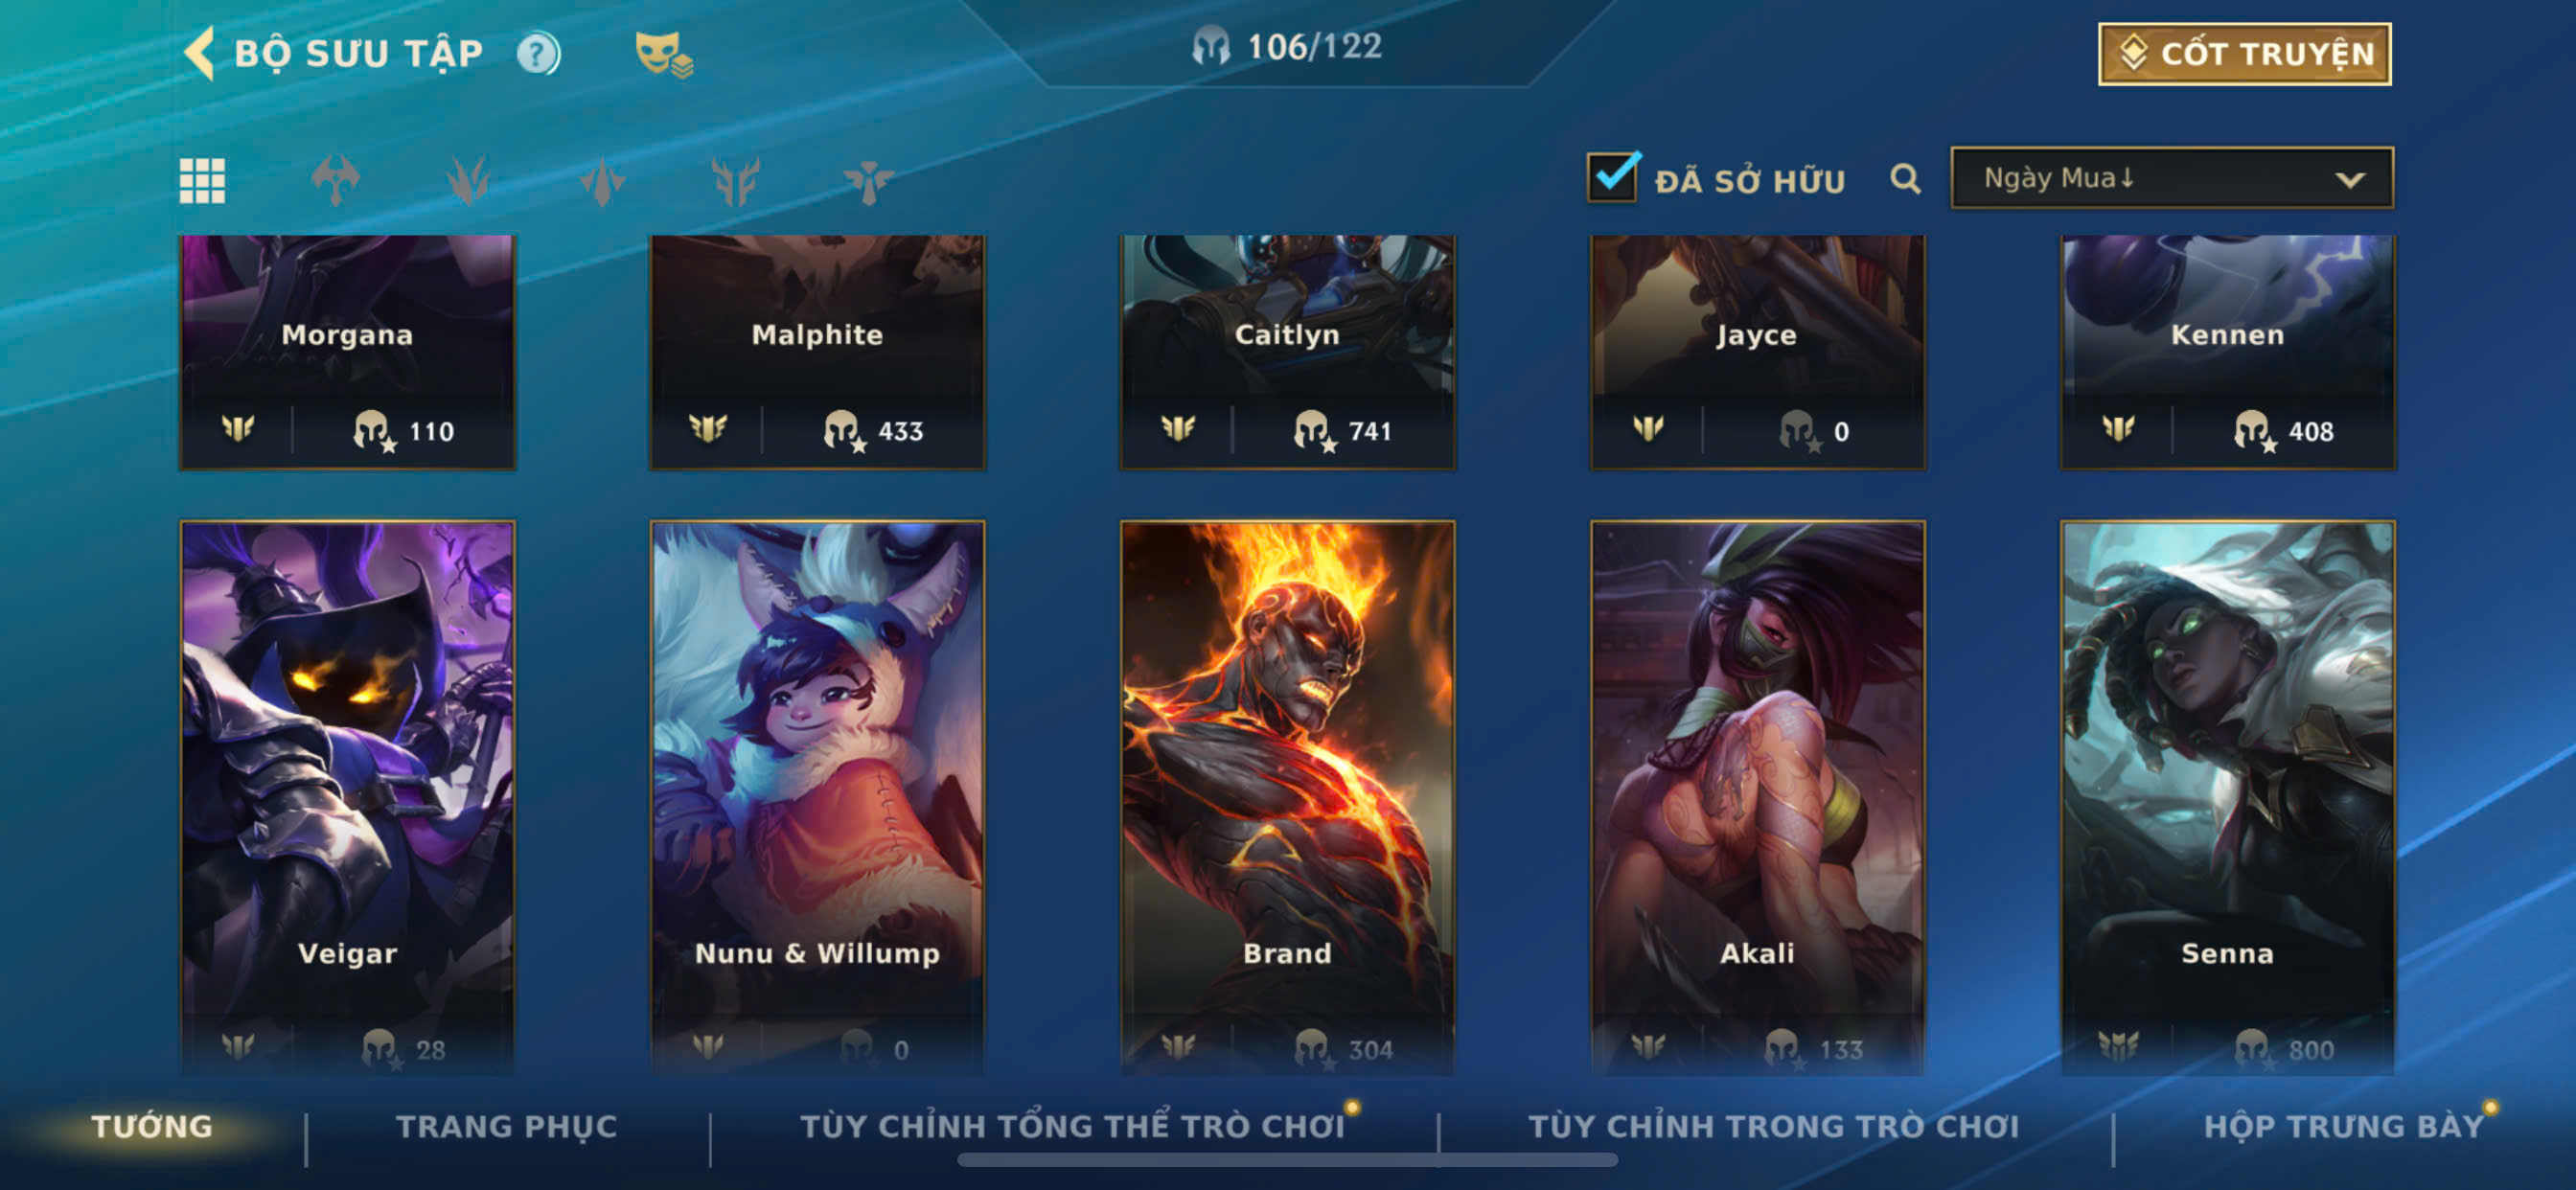Select the Brand champion card
Screen dimensions: 2576x1190
1287,797
